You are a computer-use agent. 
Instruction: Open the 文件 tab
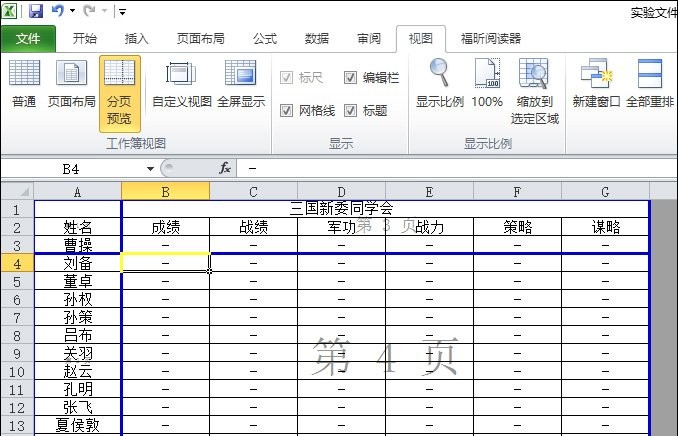tap(28, 39)
